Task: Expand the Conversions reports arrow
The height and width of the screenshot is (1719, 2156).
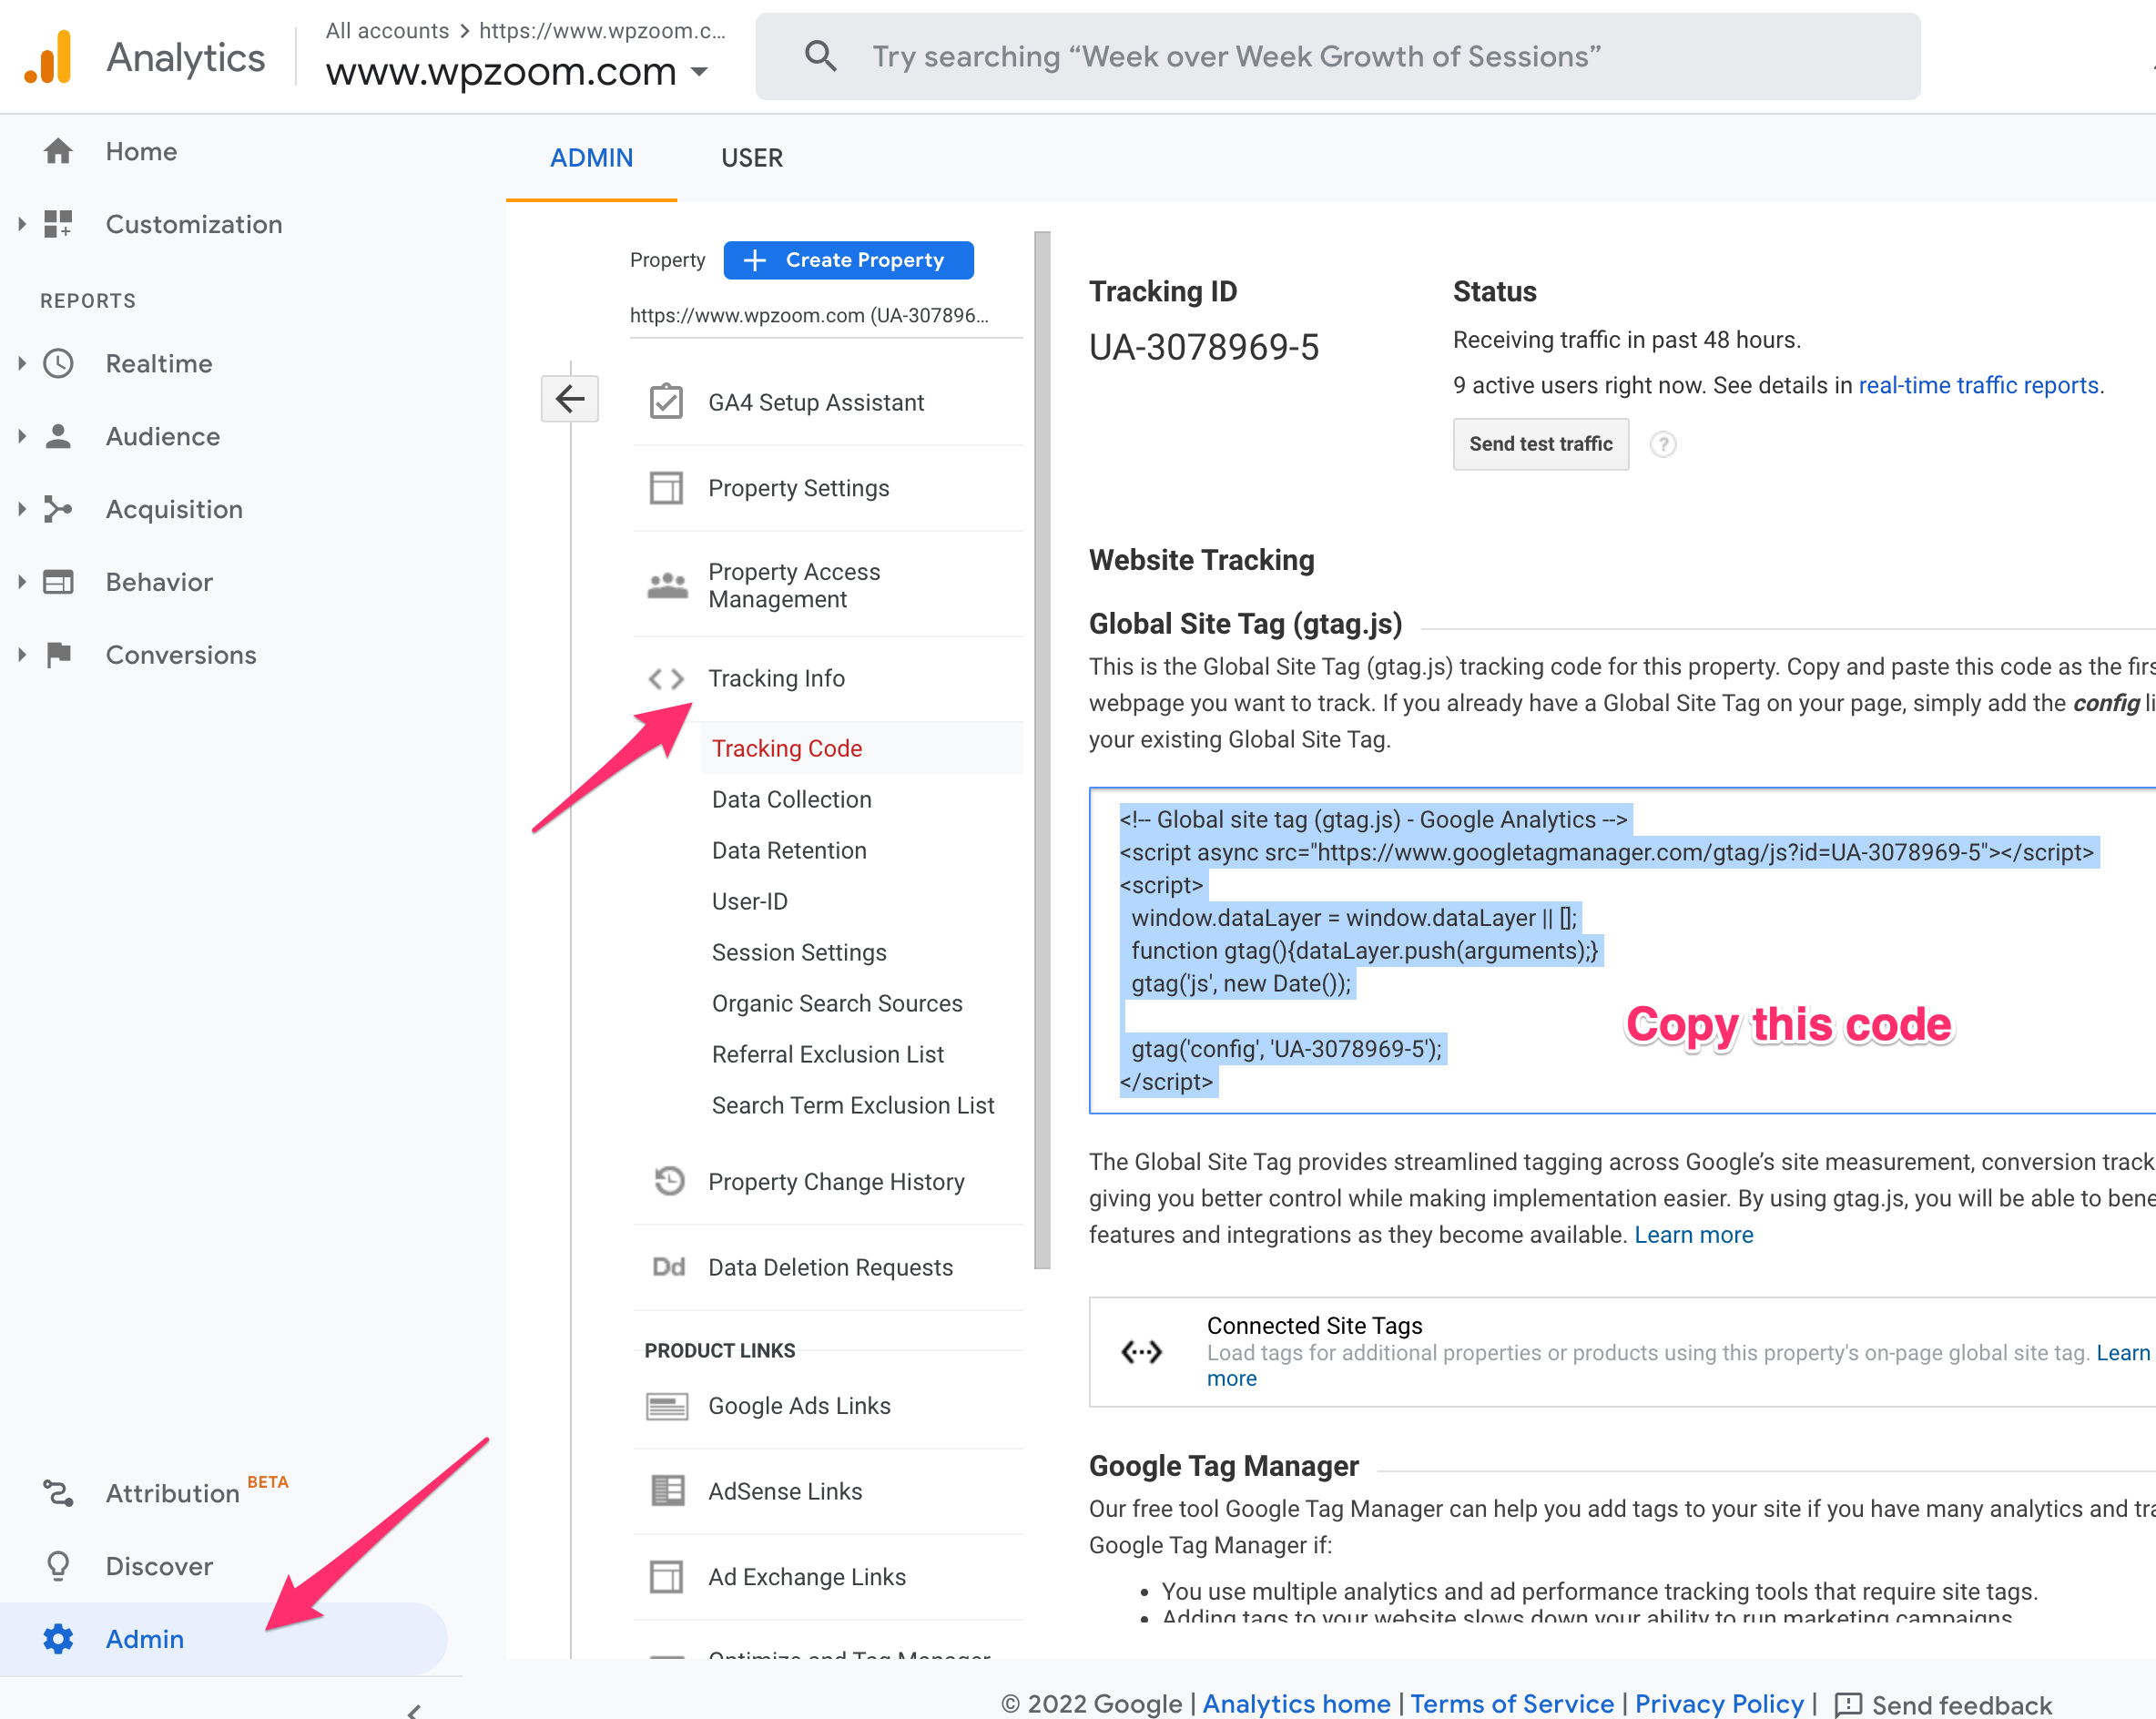Action: click(21, 655)
